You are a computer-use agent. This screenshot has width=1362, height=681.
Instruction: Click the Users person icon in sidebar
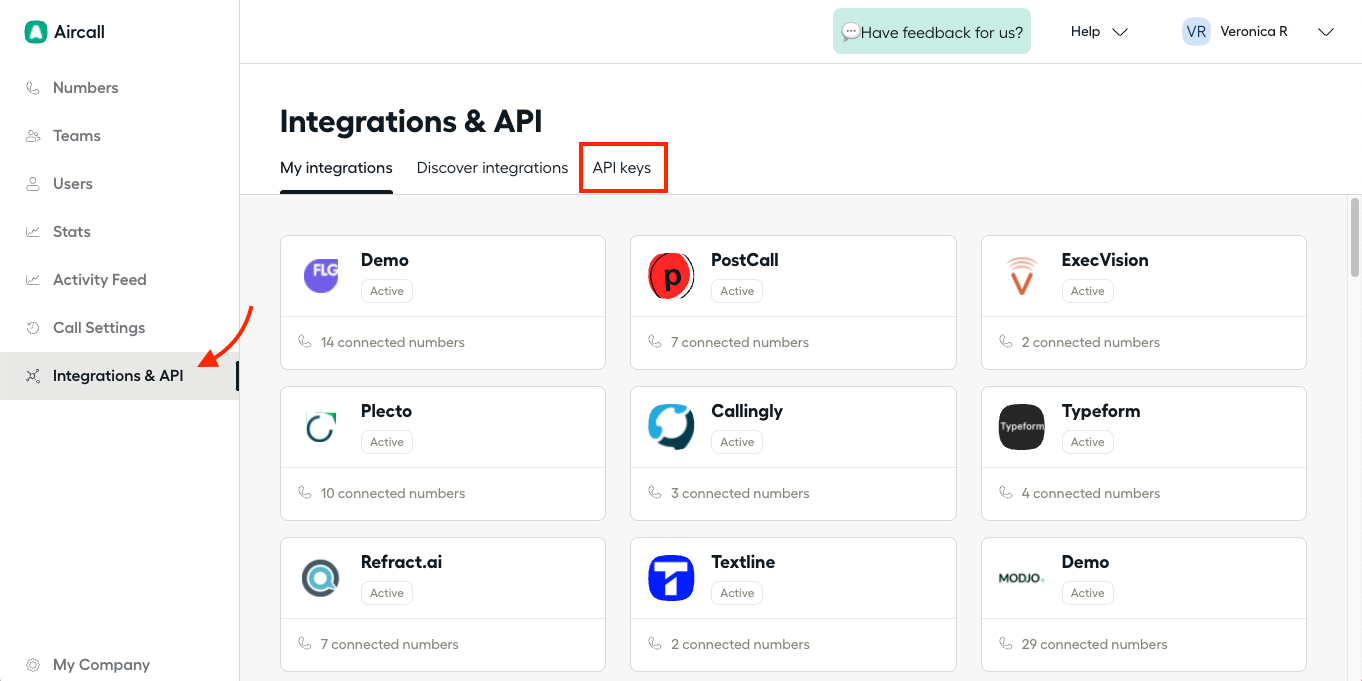click(33, 184)
